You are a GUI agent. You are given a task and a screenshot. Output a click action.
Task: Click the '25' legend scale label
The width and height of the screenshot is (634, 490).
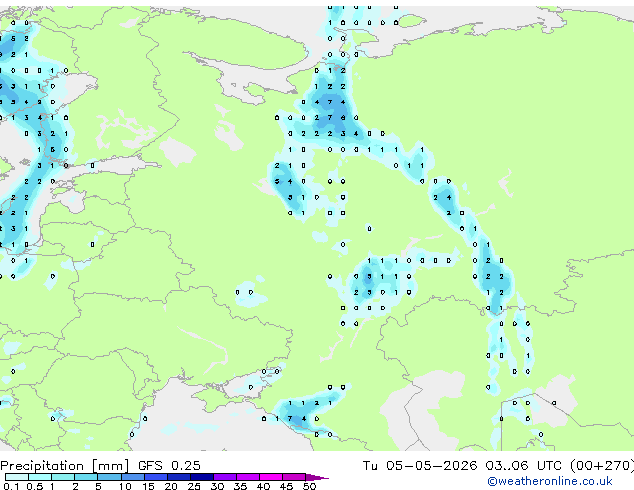tap(194, 486)
